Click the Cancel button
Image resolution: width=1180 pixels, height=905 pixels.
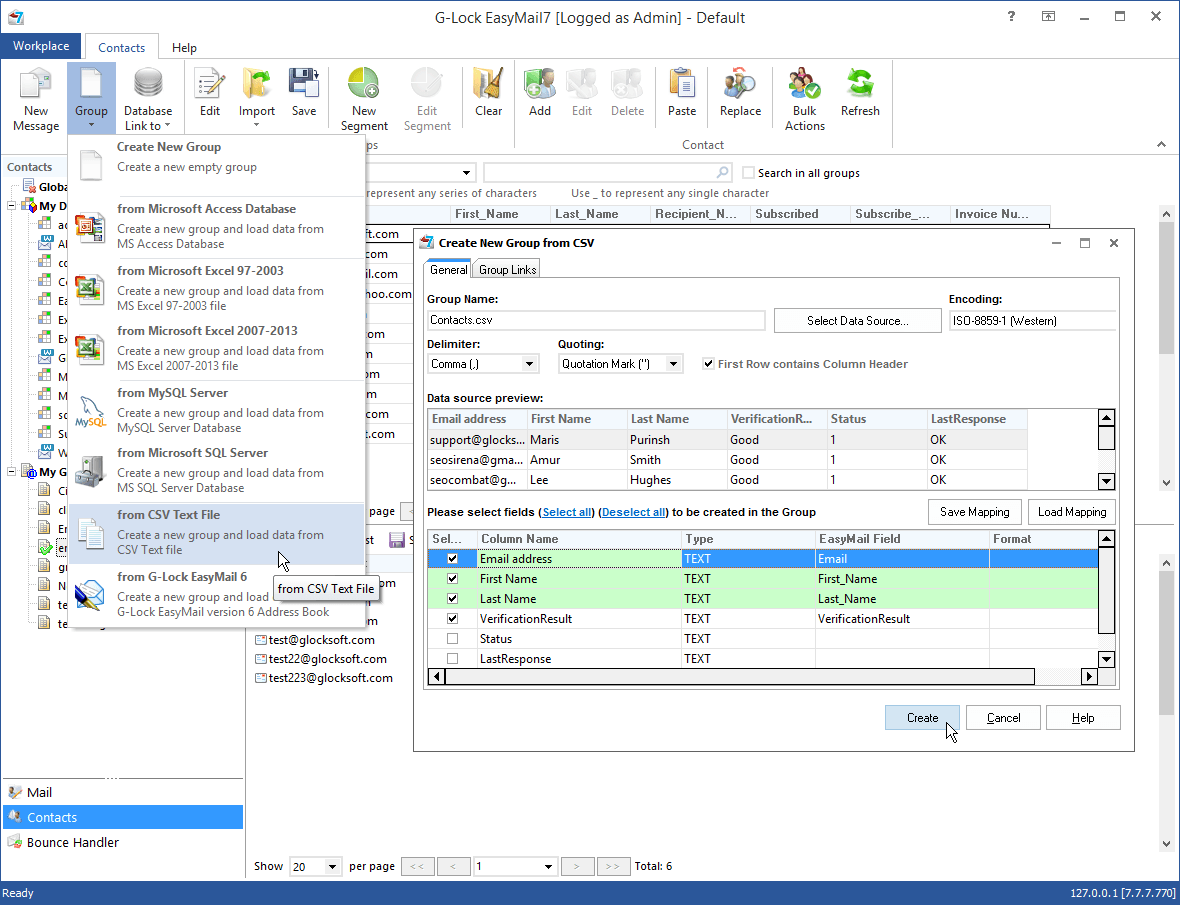[x=1003, y=718]
